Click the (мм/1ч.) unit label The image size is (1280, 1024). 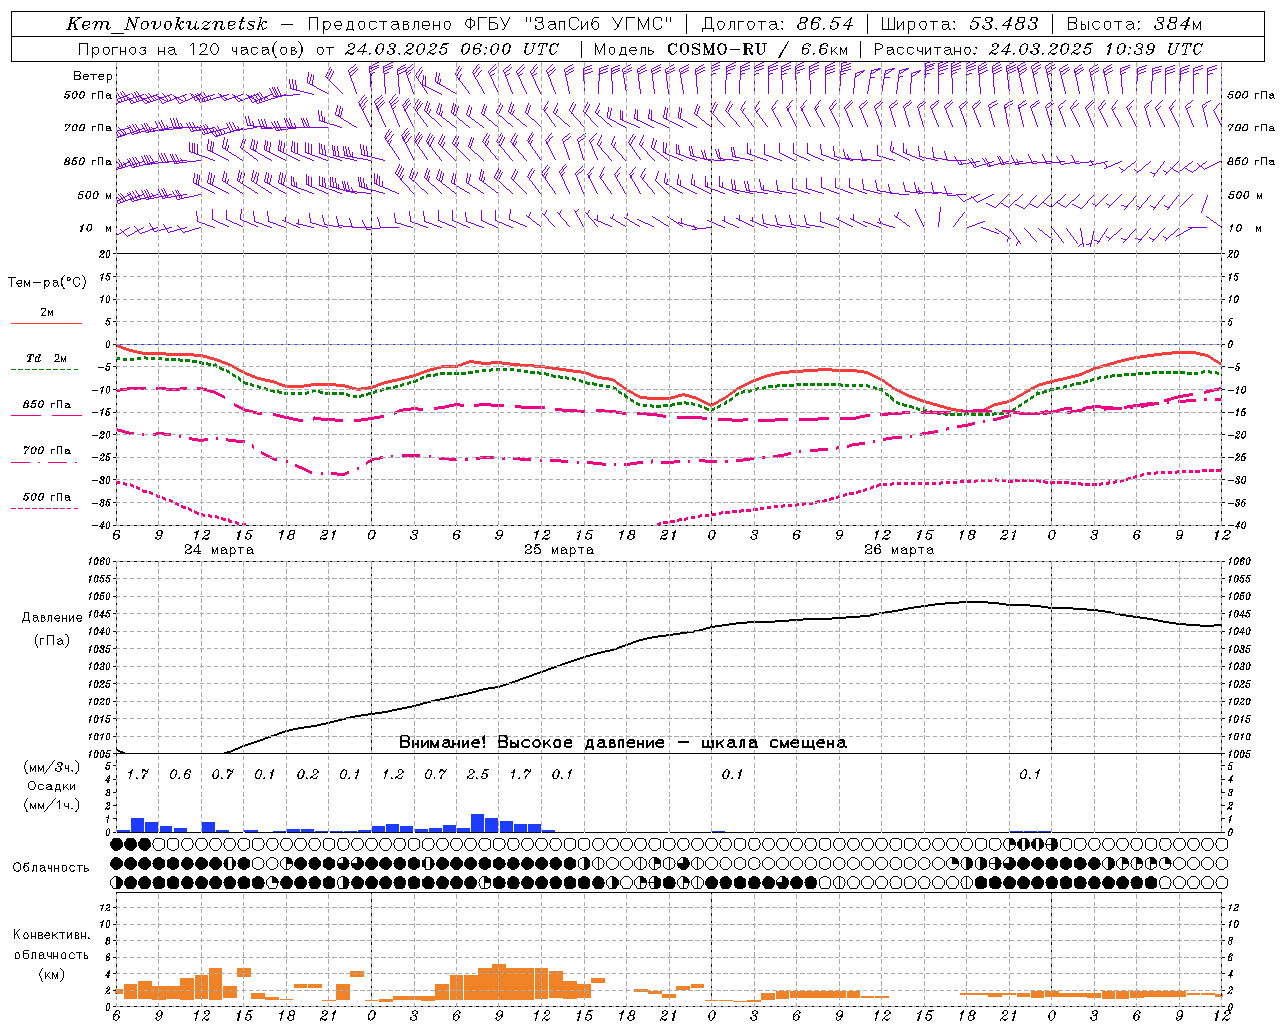click(51, 805)
